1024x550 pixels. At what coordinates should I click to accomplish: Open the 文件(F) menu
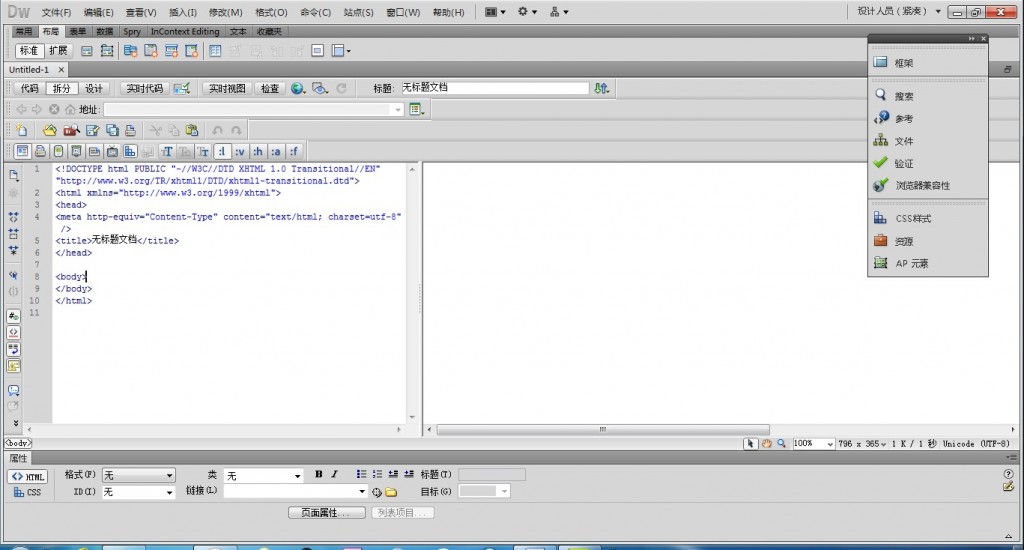pos(56,12)
